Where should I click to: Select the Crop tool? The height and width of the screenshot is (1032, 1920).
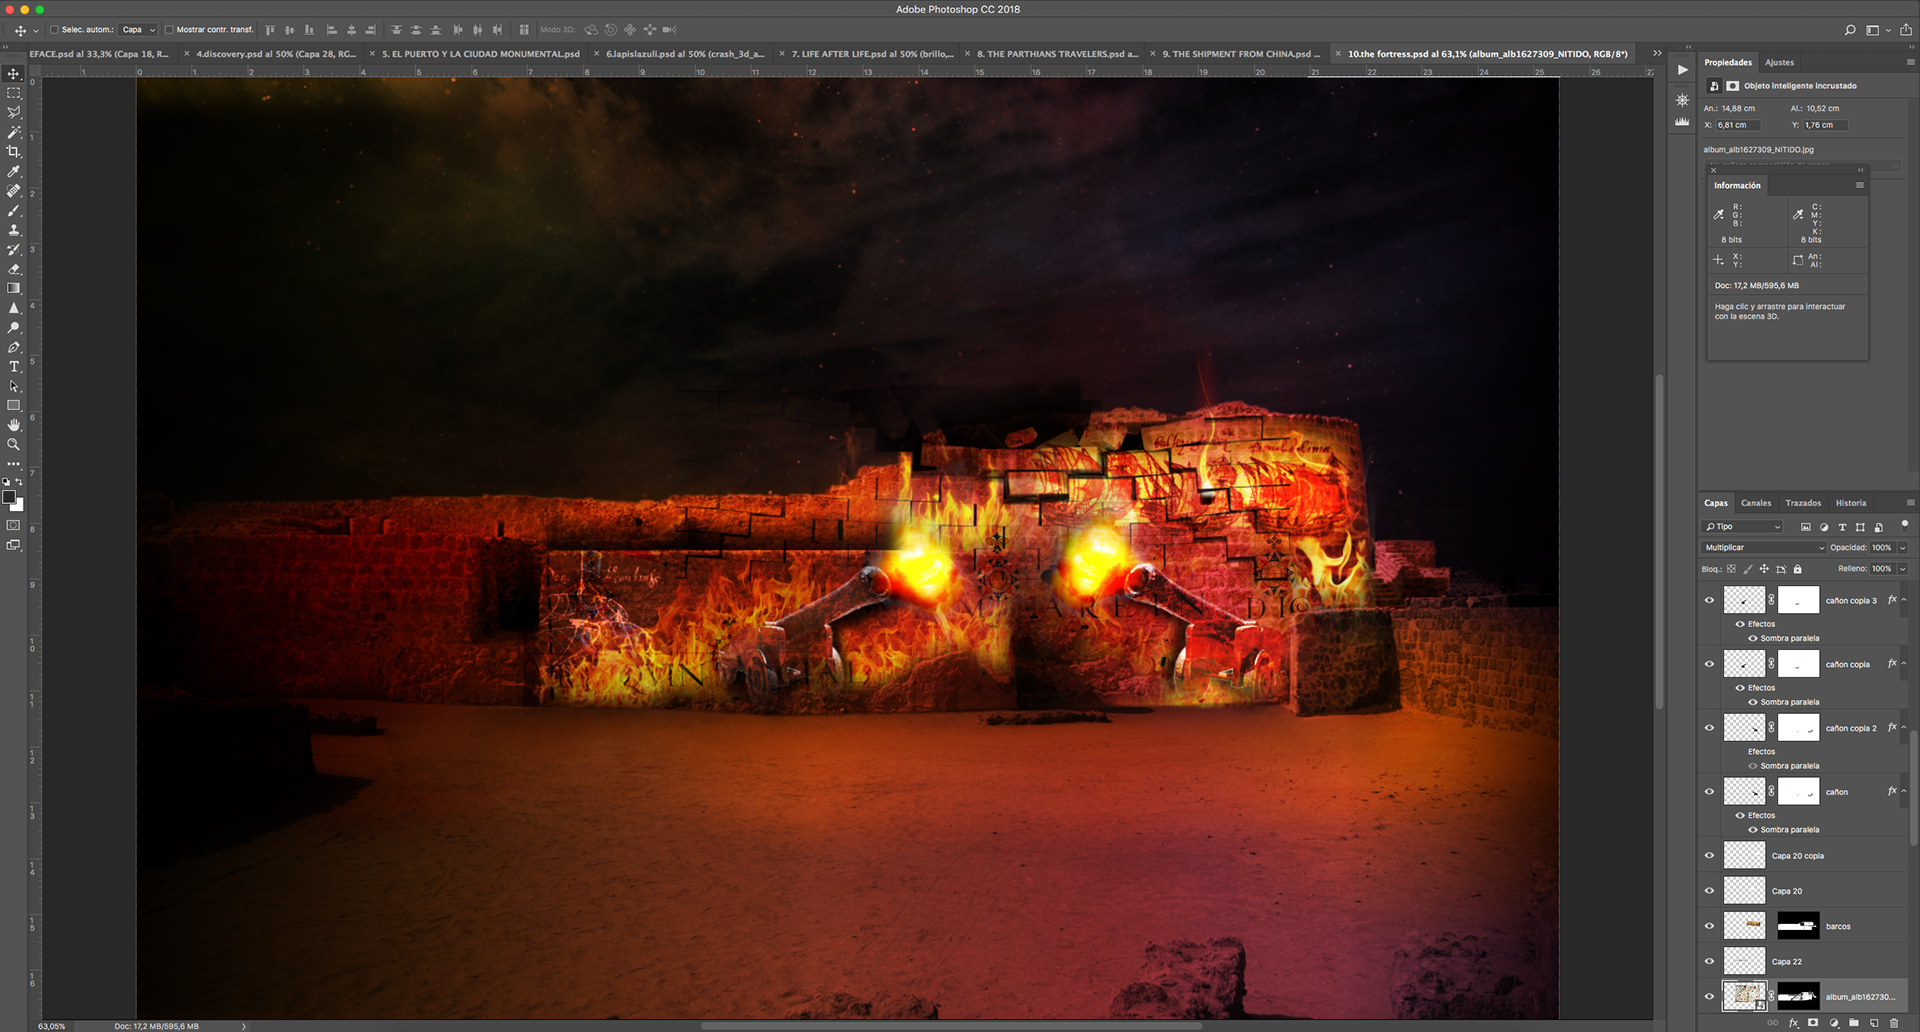point(14,152)
